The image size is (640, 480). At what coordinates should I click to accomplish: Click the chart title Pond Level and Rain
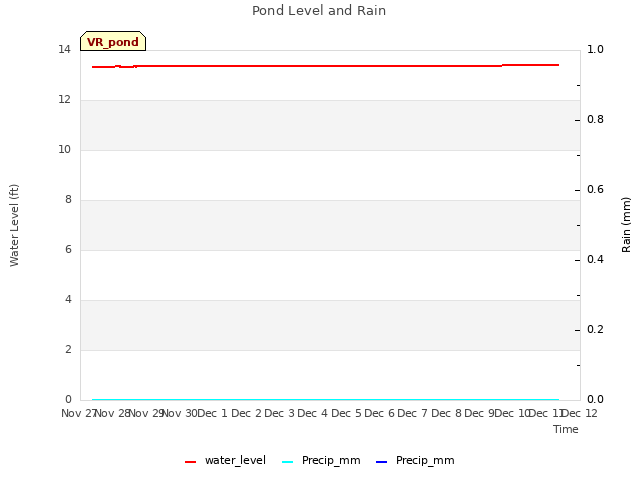(319, 11)
